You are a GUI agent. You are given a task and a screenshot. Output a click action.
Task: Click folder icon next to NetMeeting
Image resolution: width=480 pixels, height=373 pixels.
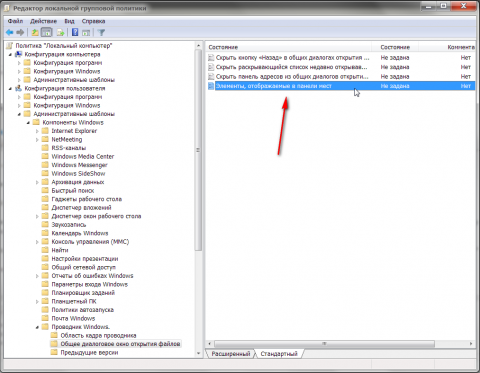tap(45, 139)
